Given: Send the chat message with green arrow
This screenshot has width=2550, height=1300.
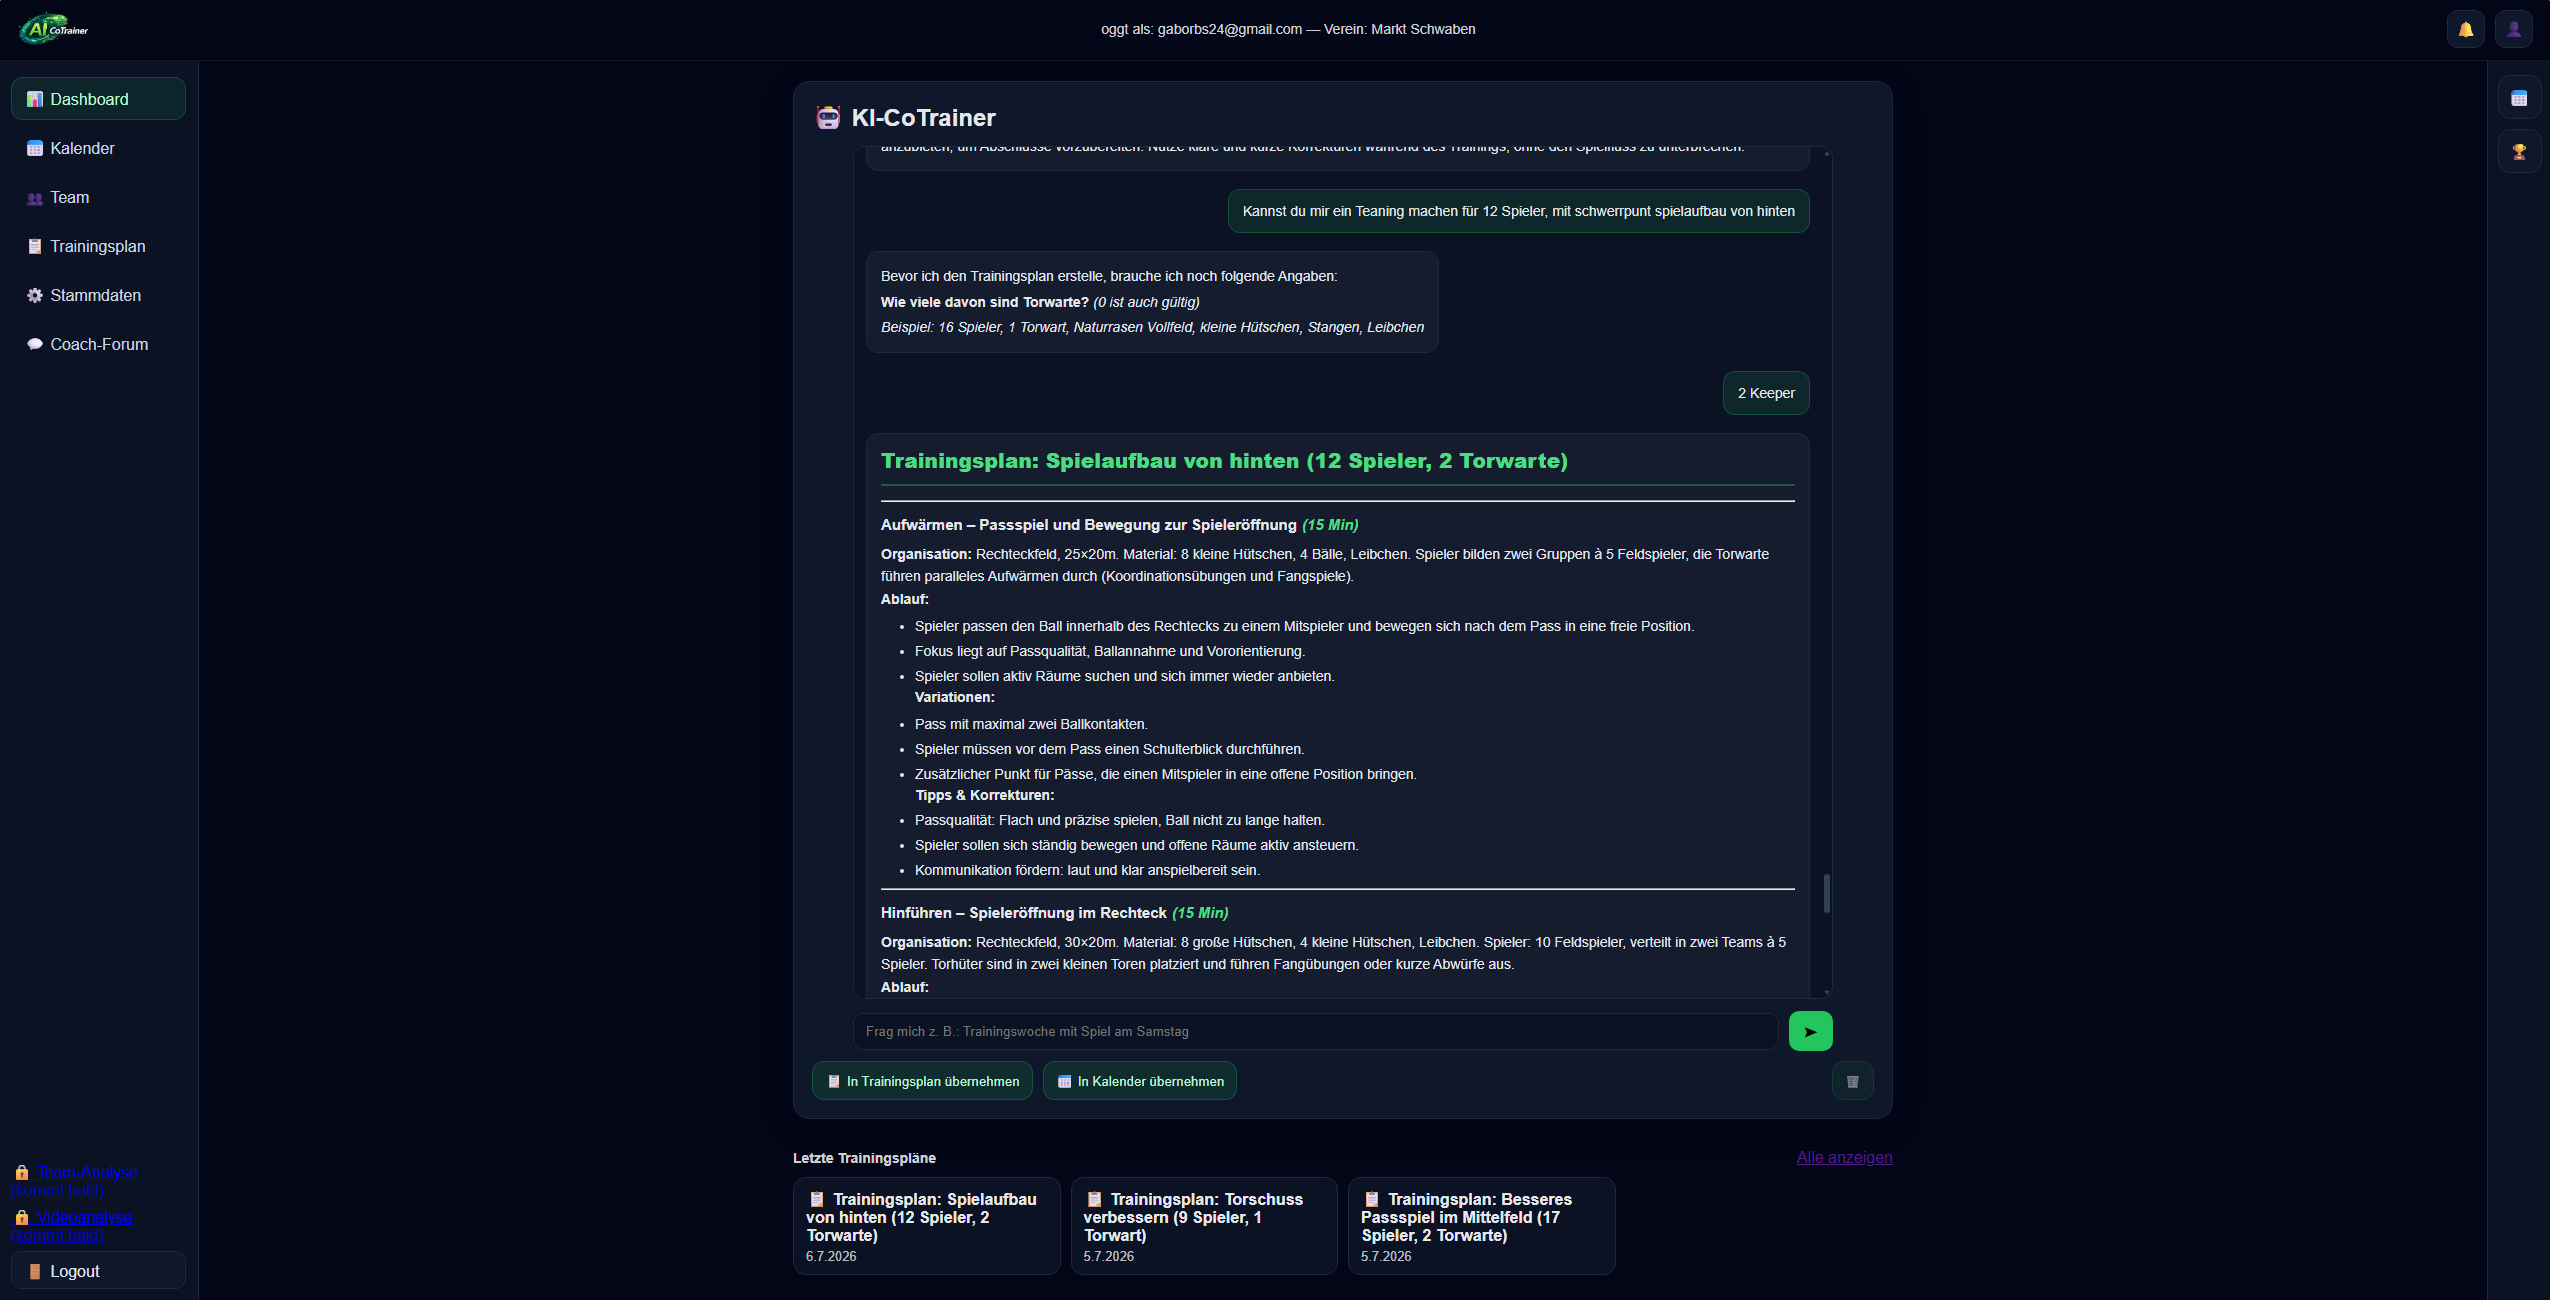Looking at the screenshot, I should pyautogui.click(x=1810, y=1031).
